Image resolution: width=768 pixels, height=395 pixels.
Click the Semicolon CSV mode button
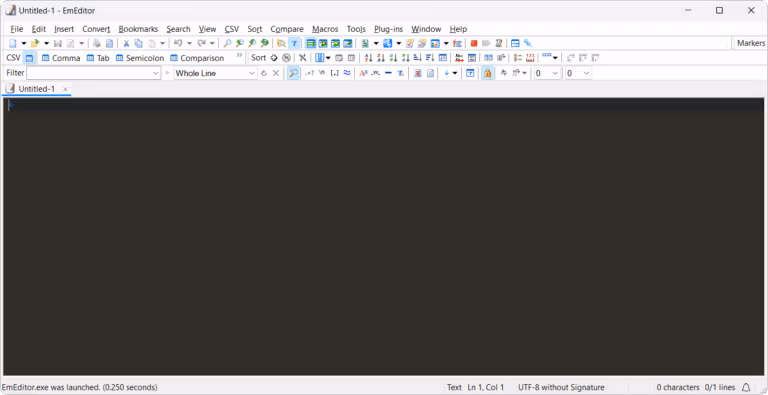pos(140,58)
